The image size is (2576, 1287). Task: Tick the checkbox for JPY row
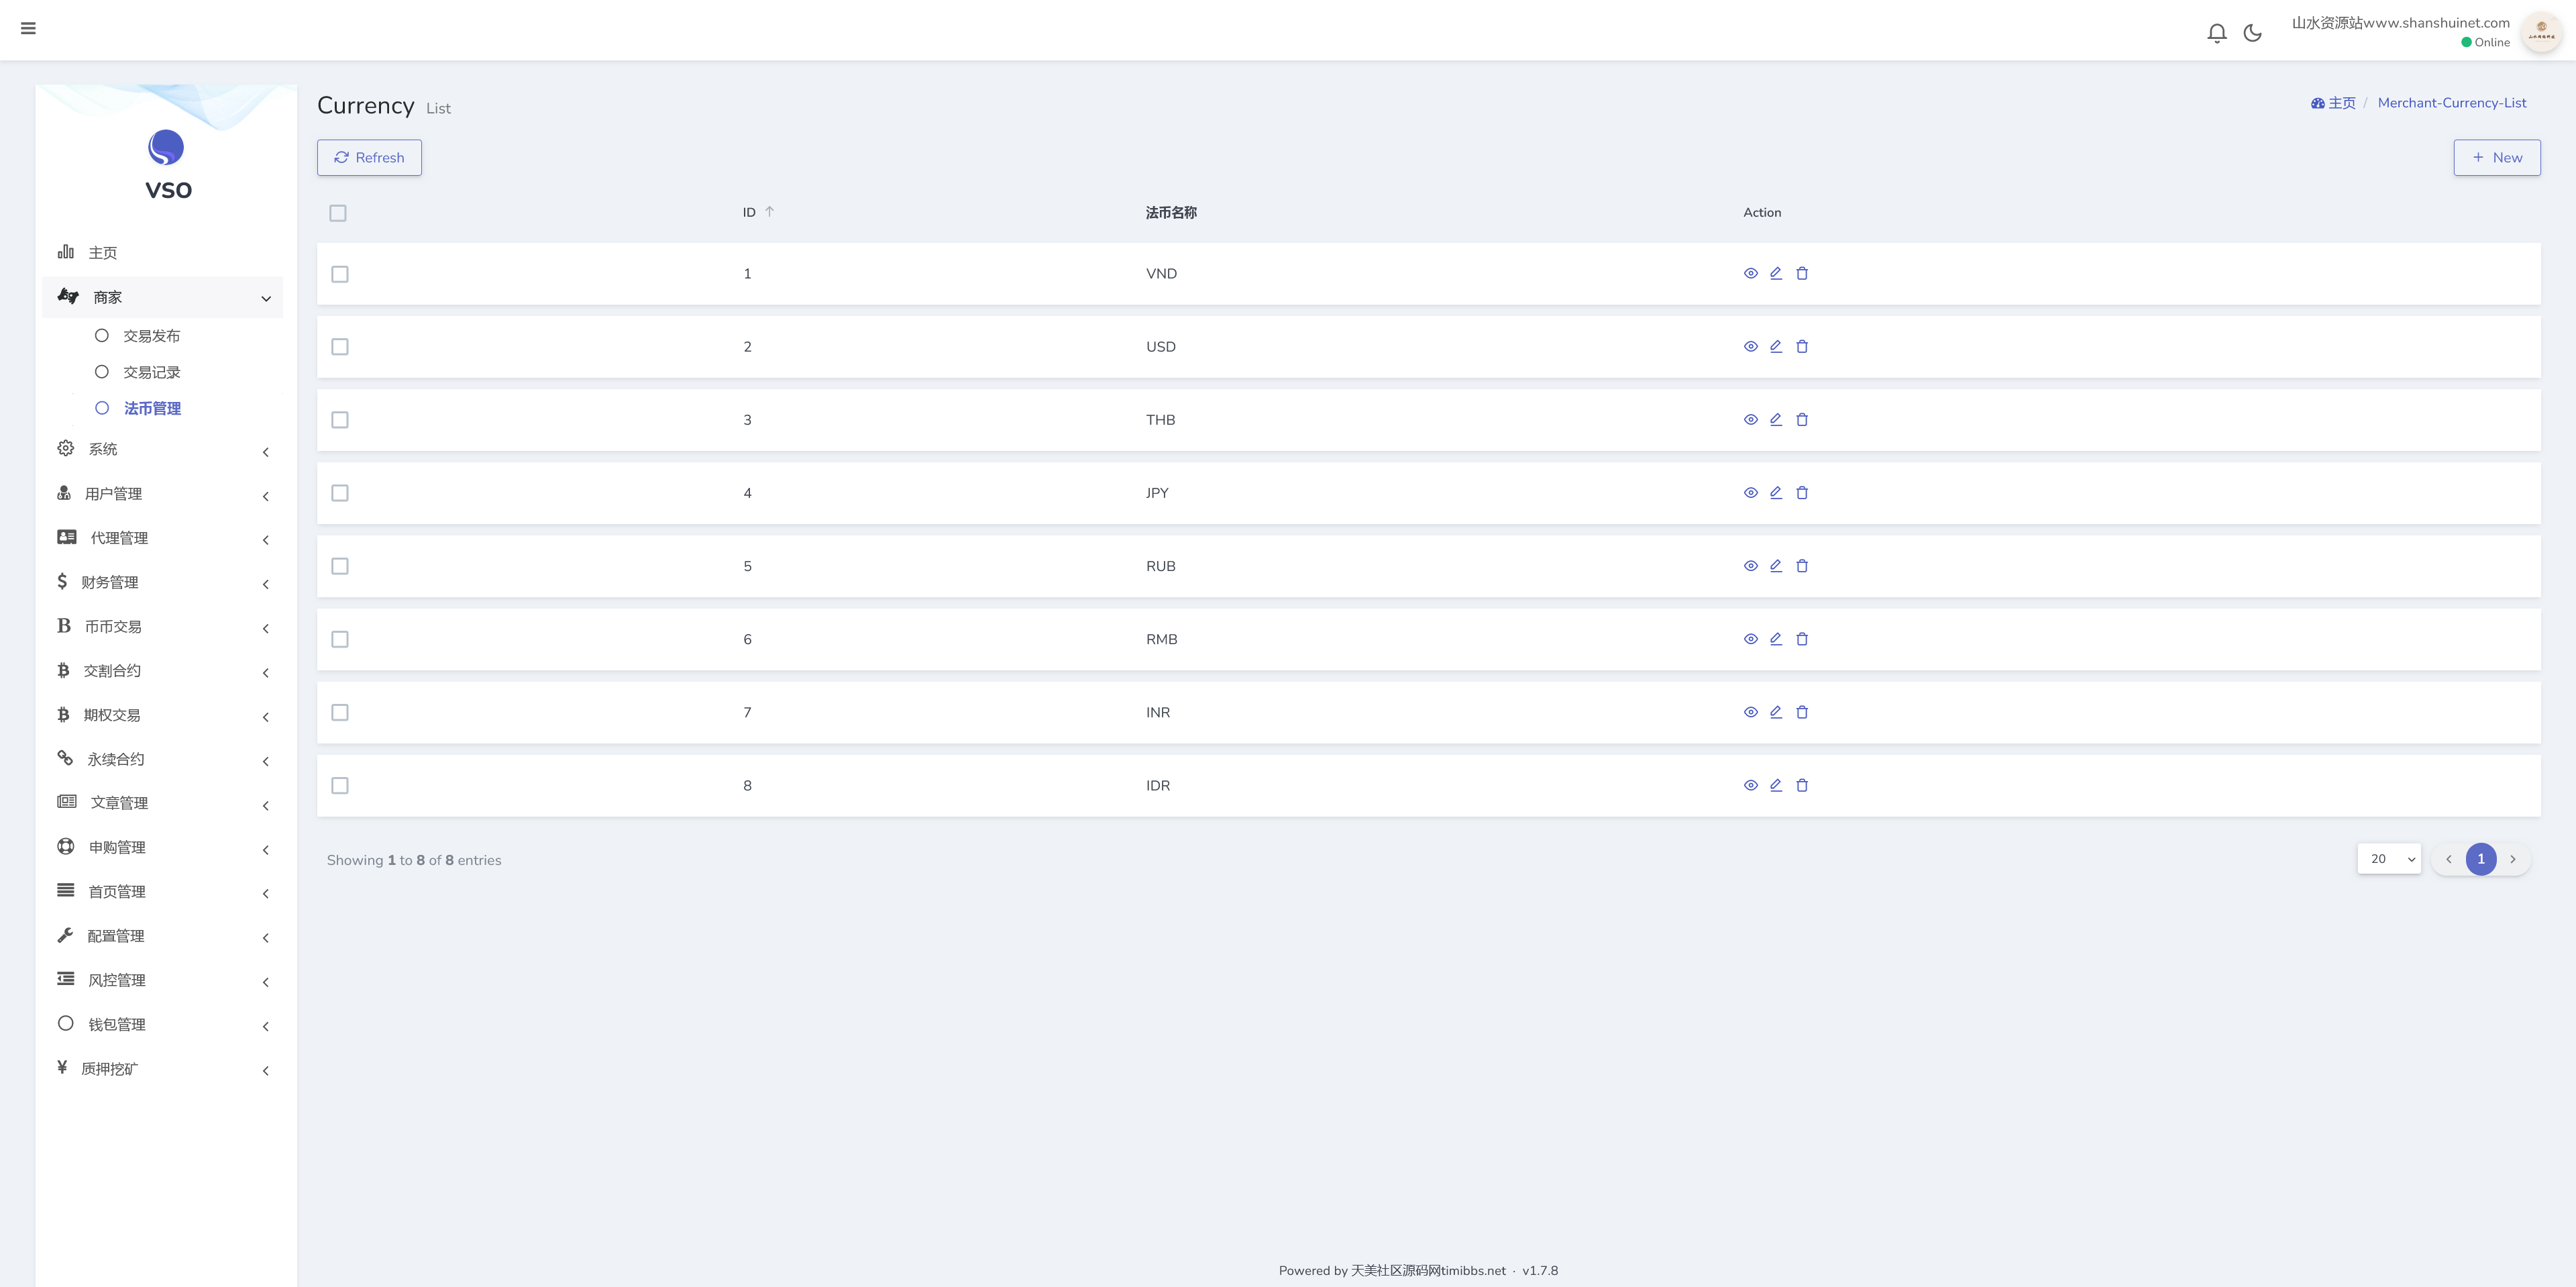click(x=340, y=493)
